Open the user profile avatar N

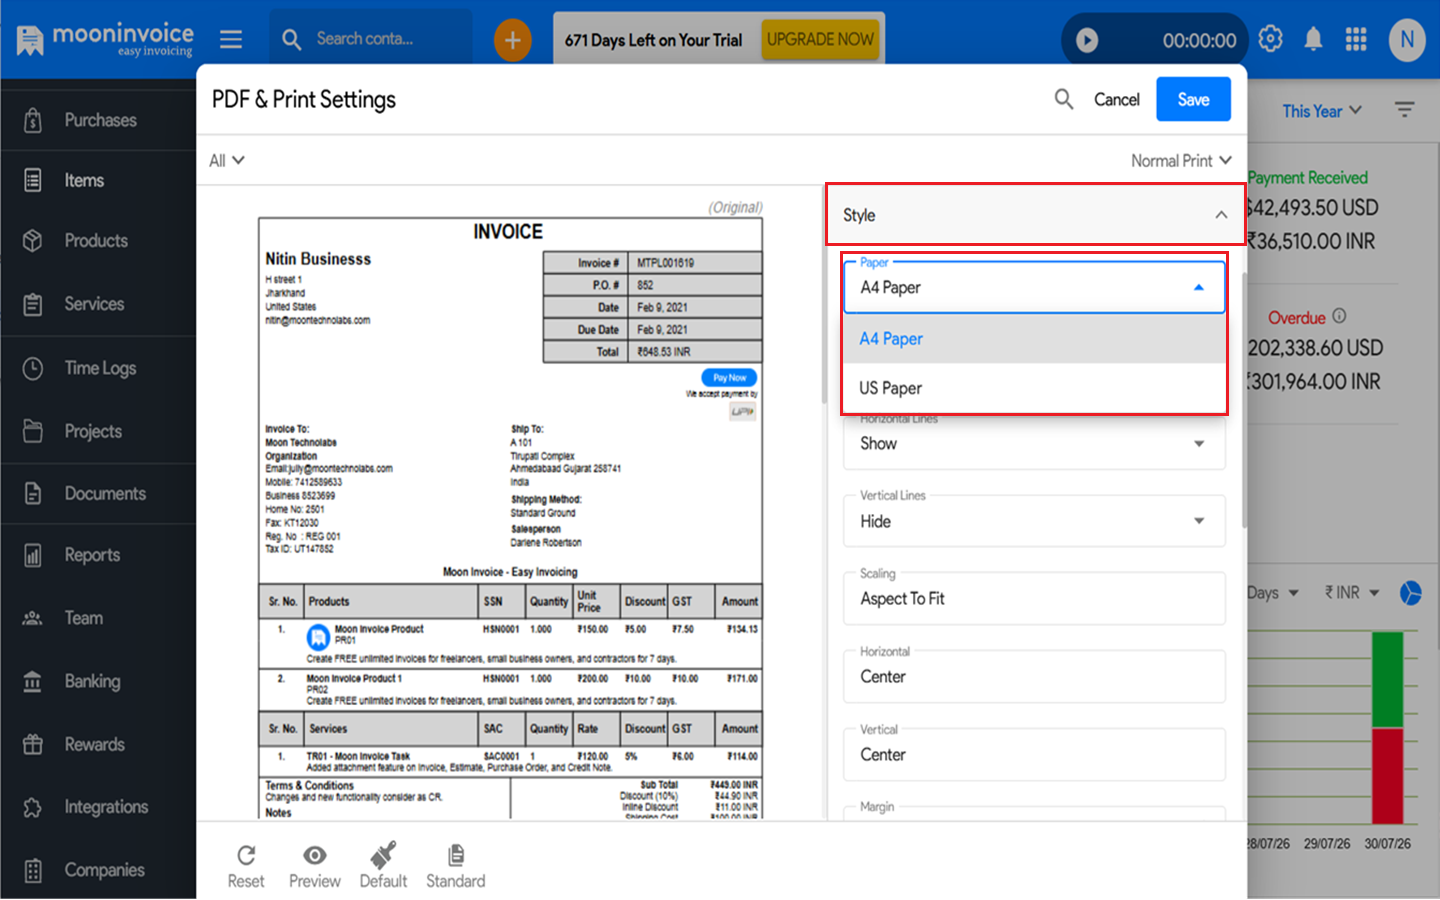pyautogui.click(x=1407, y=40)
